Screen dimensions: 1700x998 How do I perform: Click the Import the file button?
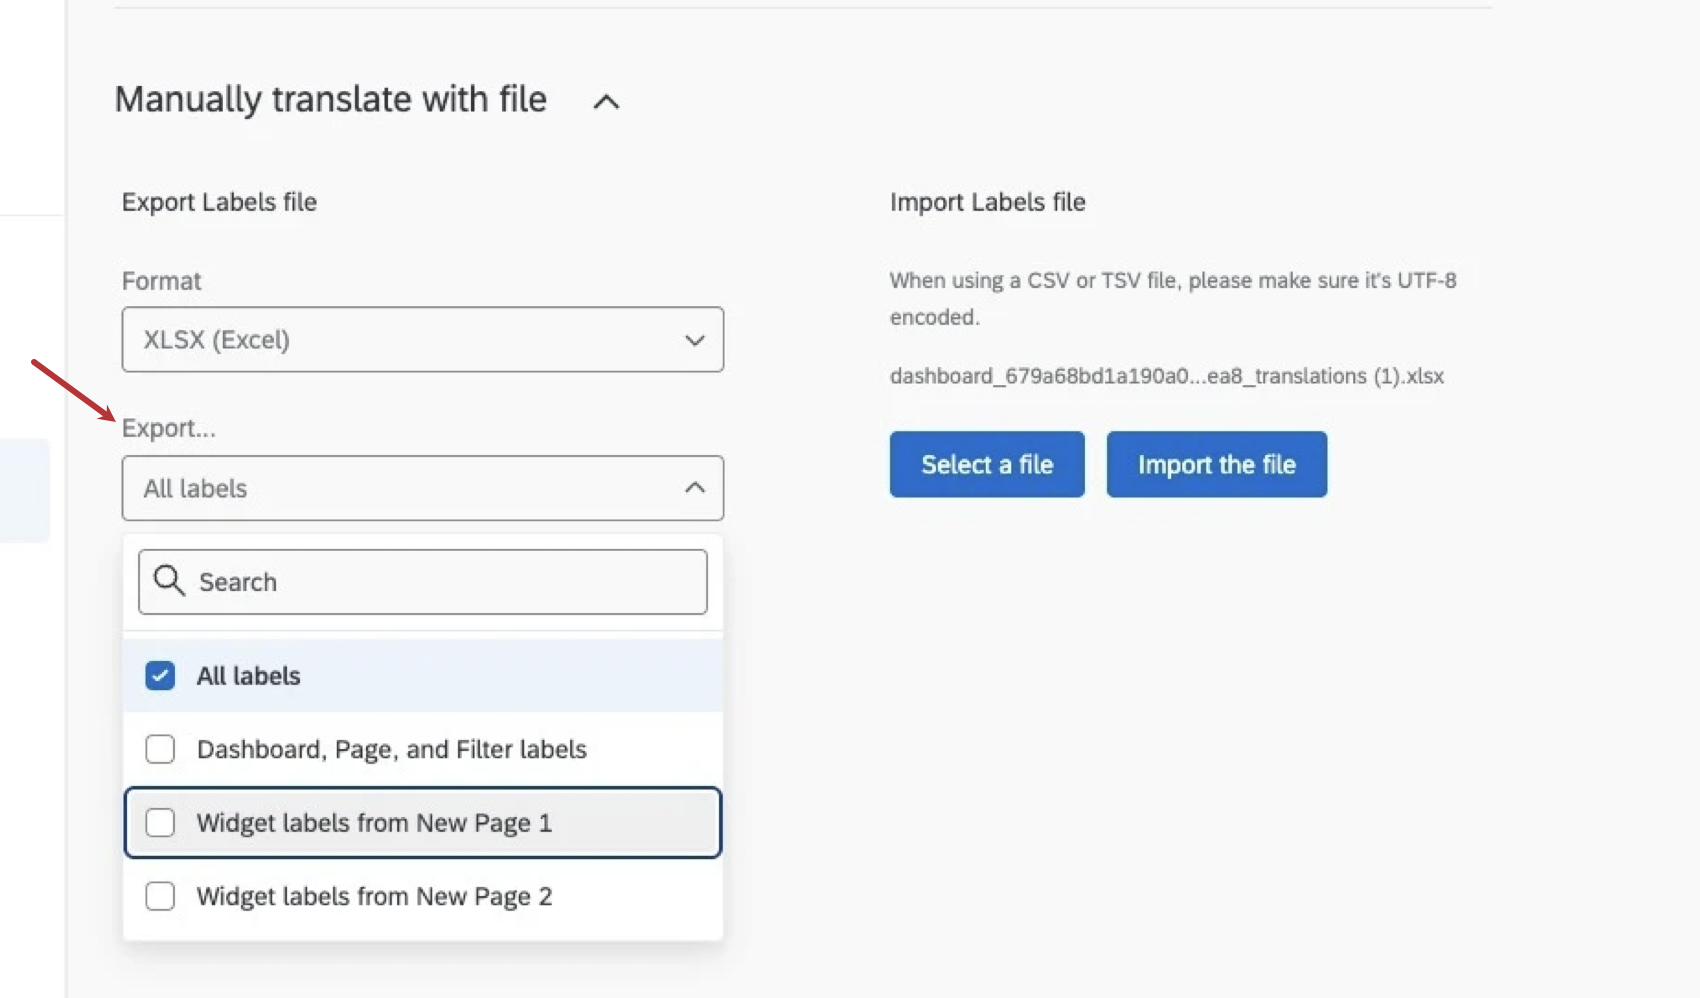pos(1217,464)
